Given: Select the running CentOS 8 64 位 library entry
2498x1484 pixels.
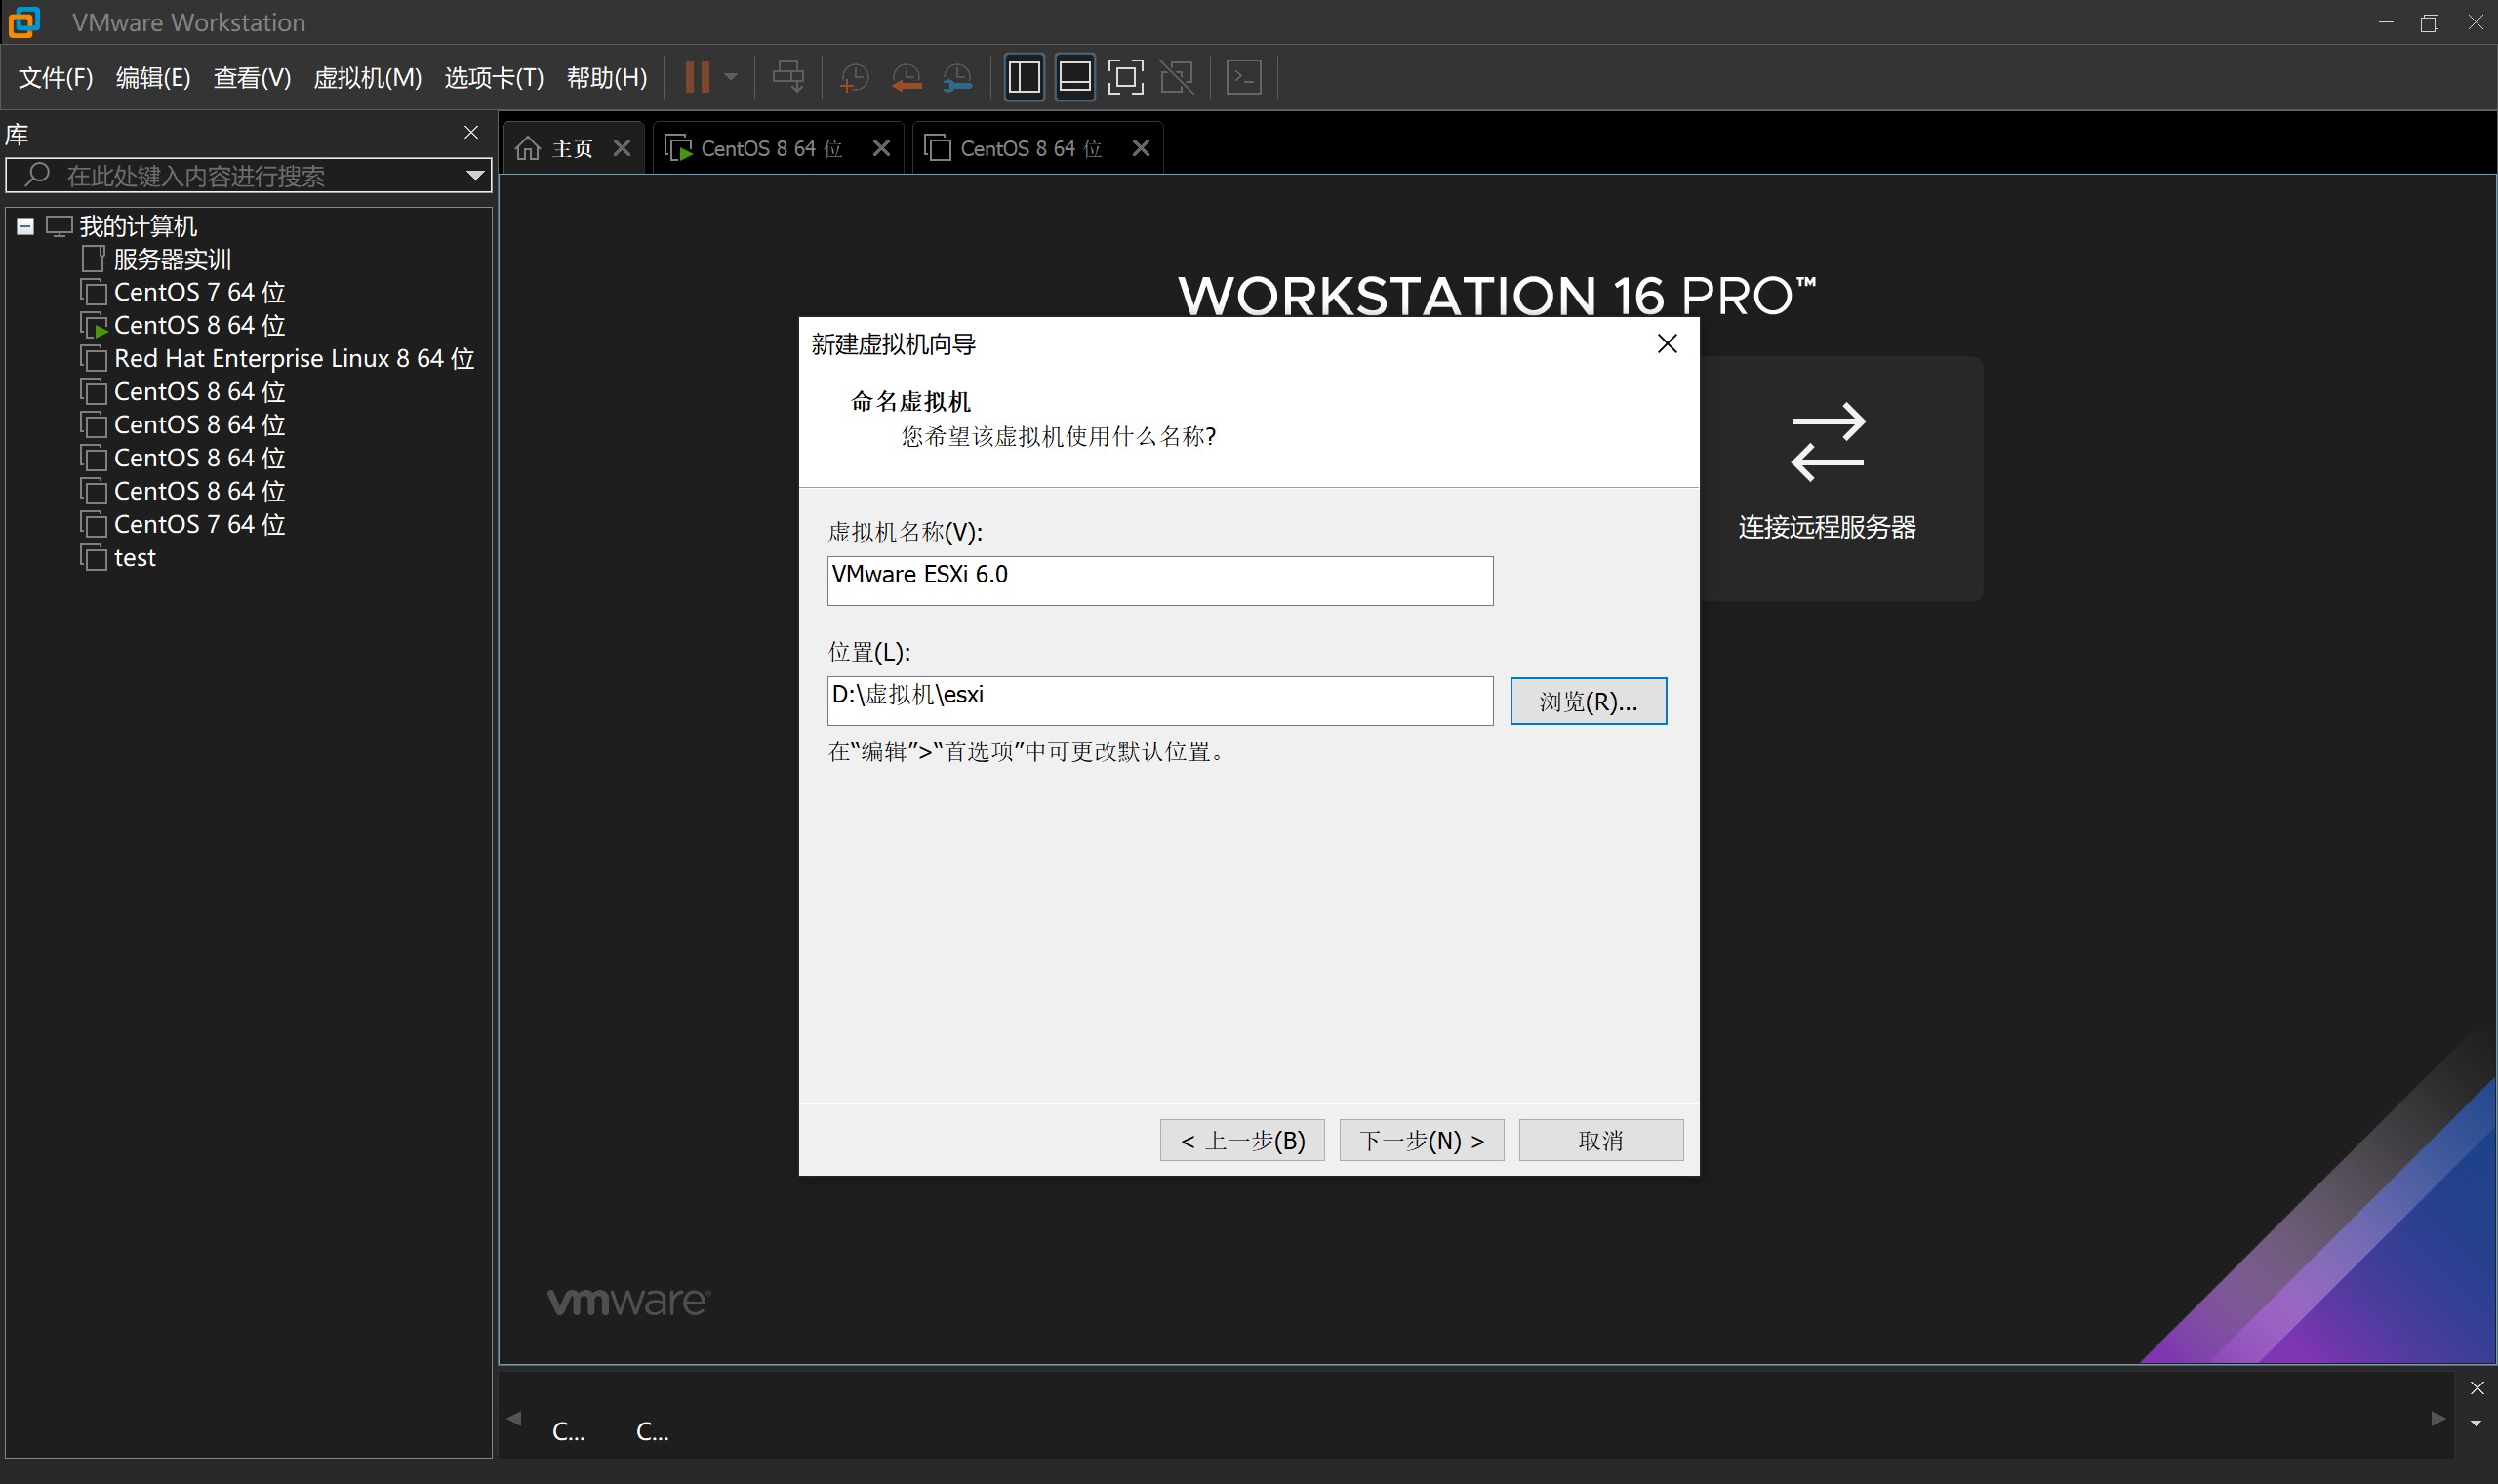Looking at the screenshot, I should (200, 326).
